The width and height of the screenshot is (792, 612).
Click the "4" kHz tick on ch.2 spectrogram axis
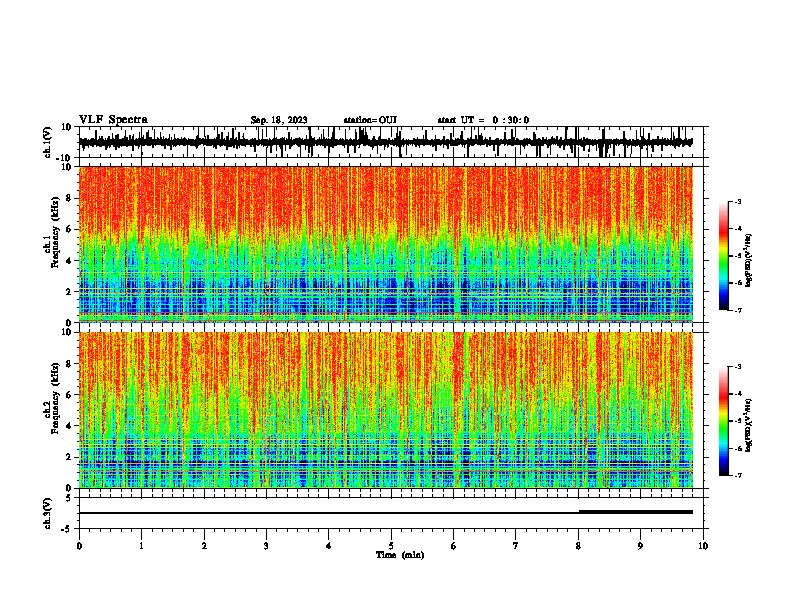(x=69, y=426)
